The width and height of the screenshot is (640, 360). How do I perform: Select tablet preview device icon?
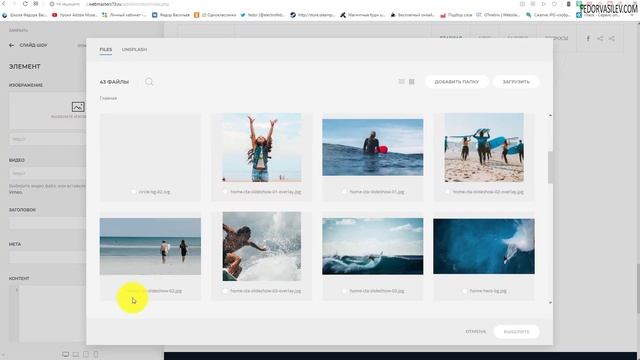pyautogui.click(x=86, y=354)
